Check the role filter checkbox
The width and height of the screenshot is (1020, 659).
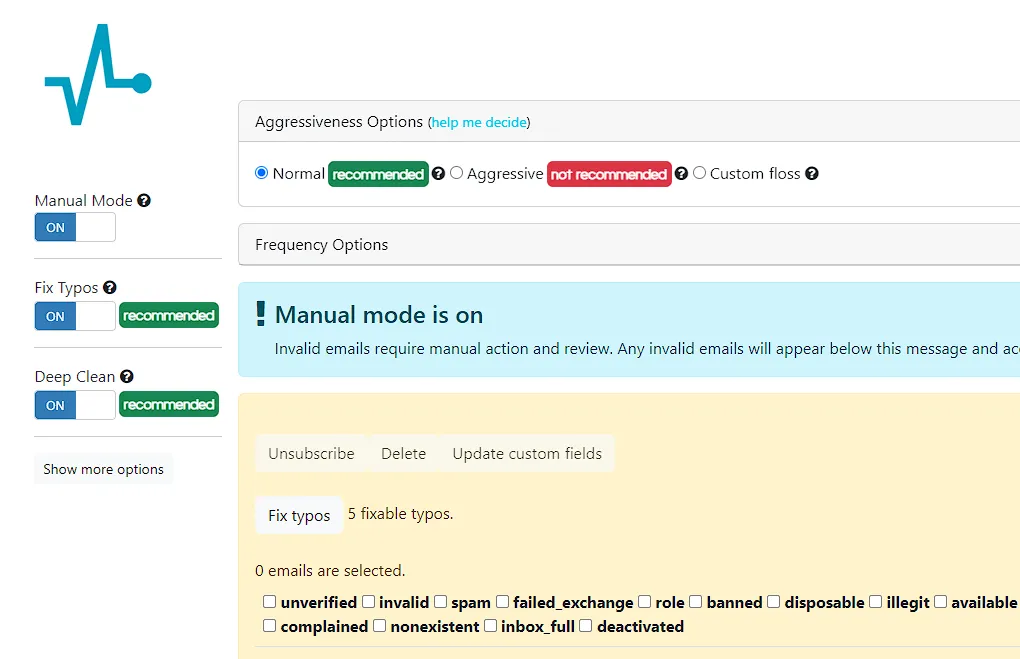tap(645, 602)
